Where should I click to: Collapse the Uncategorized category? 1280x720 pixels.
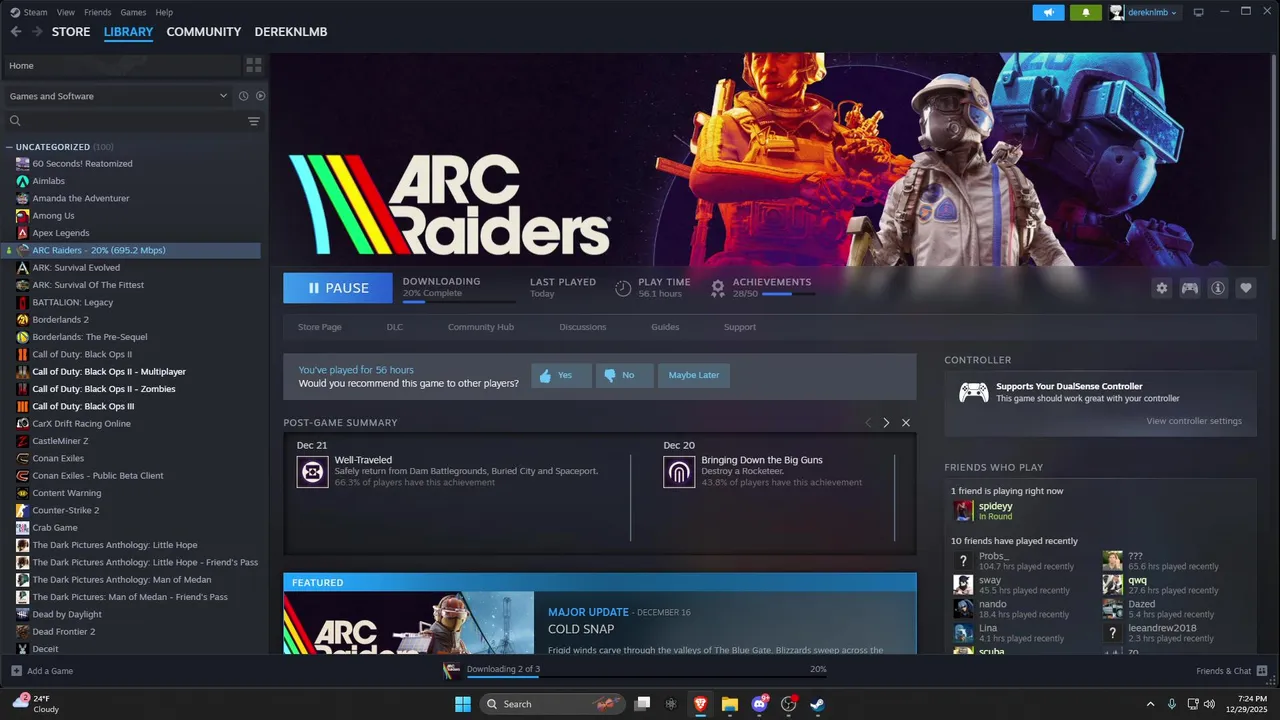(10, 147)
